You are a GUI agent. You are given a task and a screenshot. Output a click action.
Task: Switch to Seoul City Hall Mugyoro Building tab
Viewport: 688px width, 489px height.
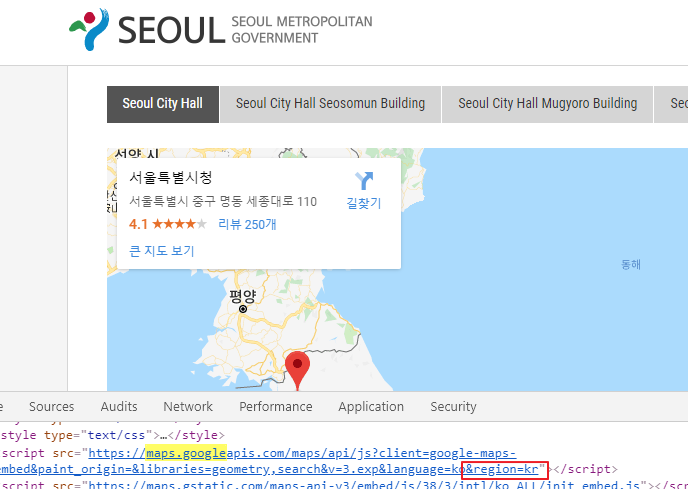(x=548, y=104)
